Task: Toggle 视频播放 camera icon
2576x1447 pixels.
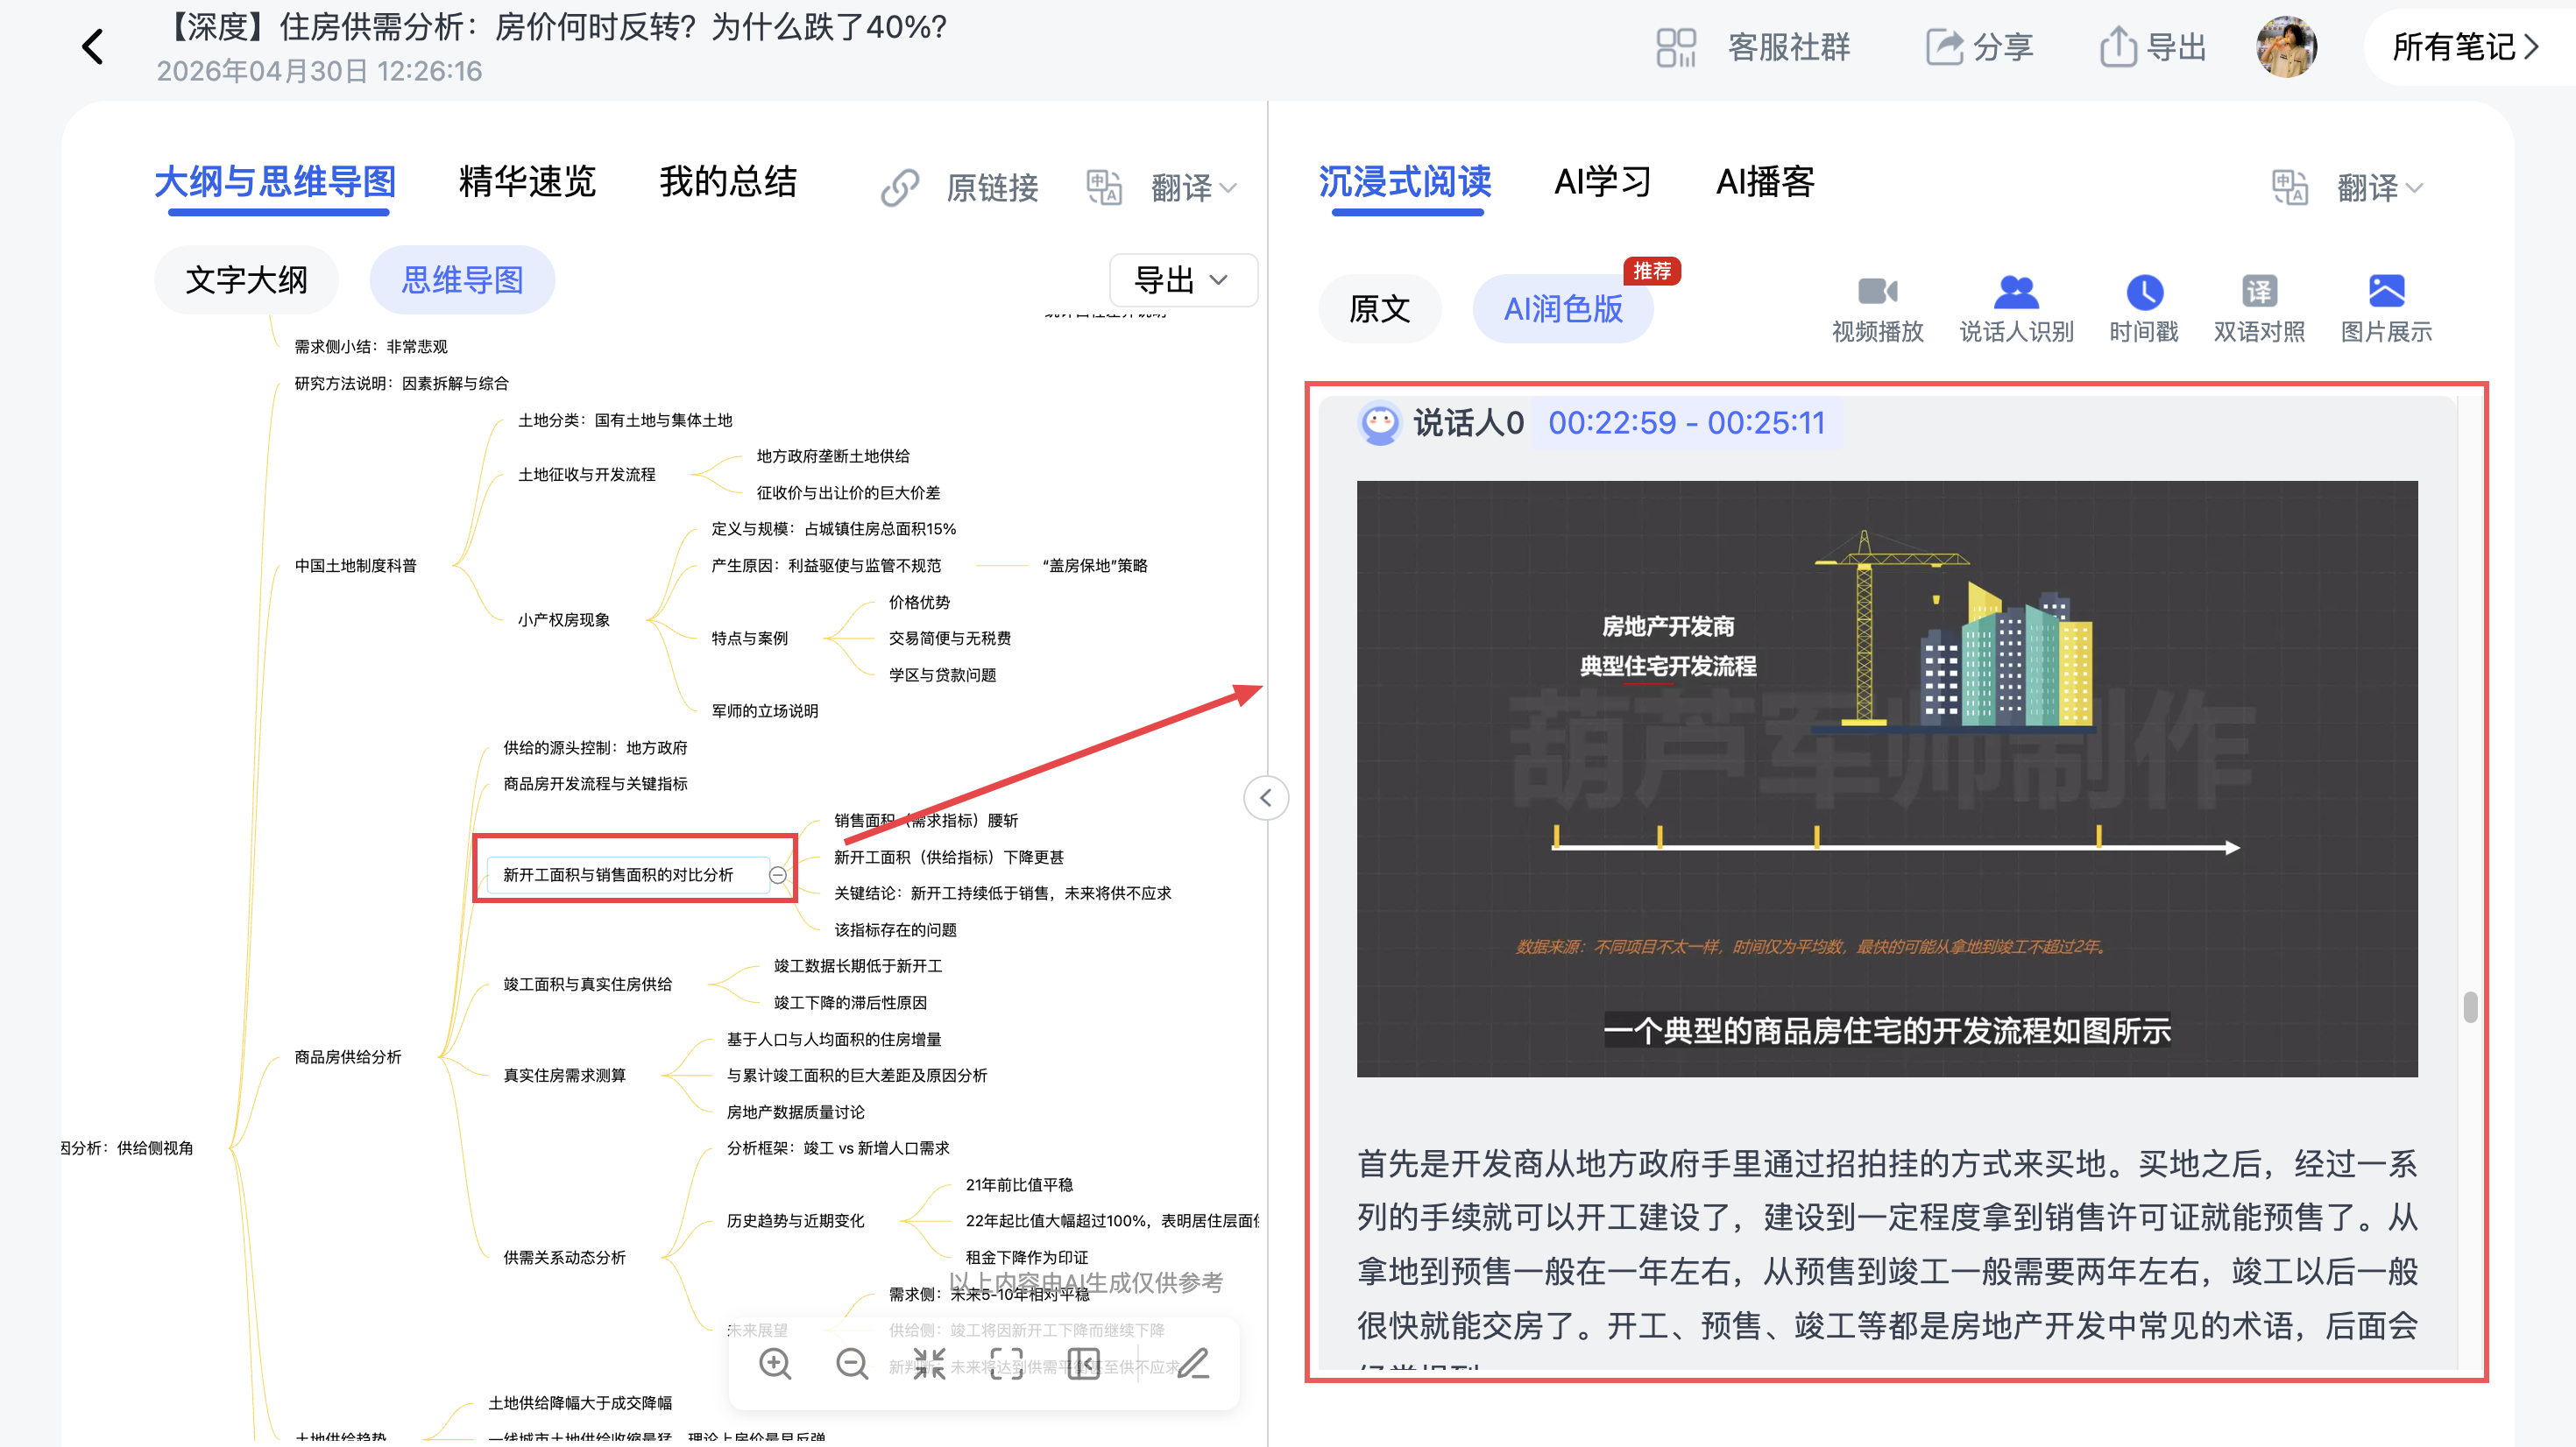Action: tap(1877, 292)
